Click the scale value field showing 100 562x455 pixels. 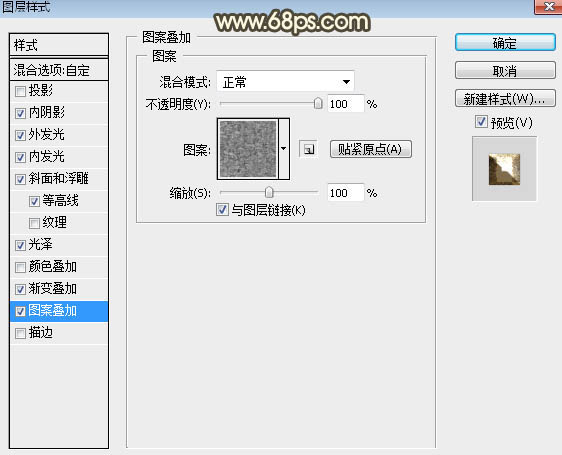pos(346,193)
